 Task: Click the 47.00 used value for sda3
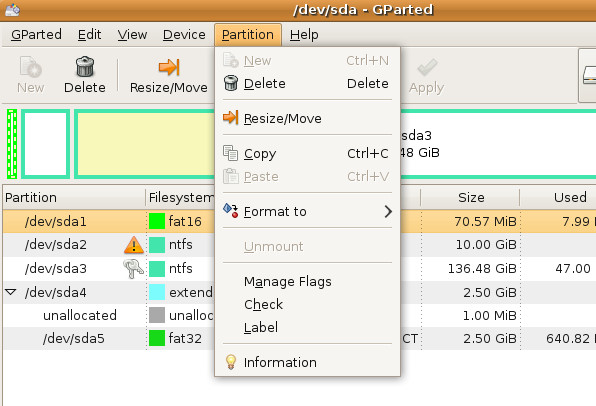pos(573,268)
